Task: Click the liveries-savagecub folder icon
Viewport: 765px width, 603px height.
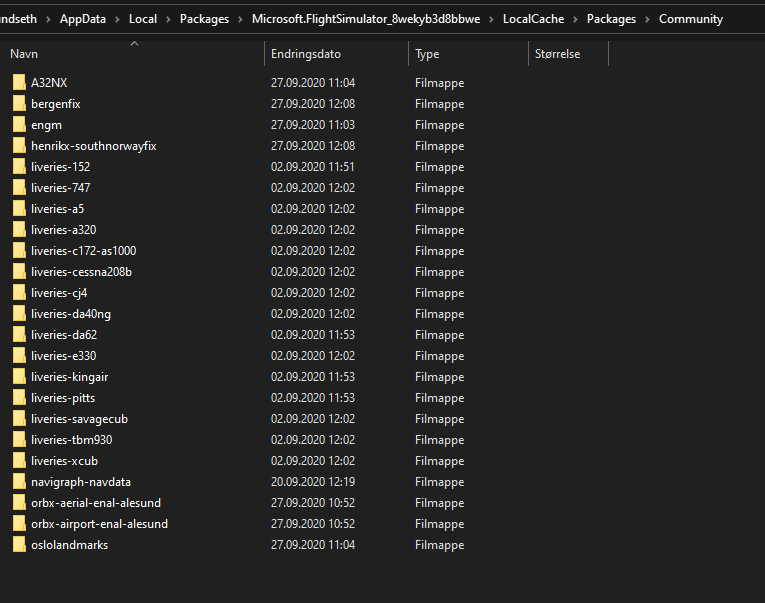Action: point(19,418)
